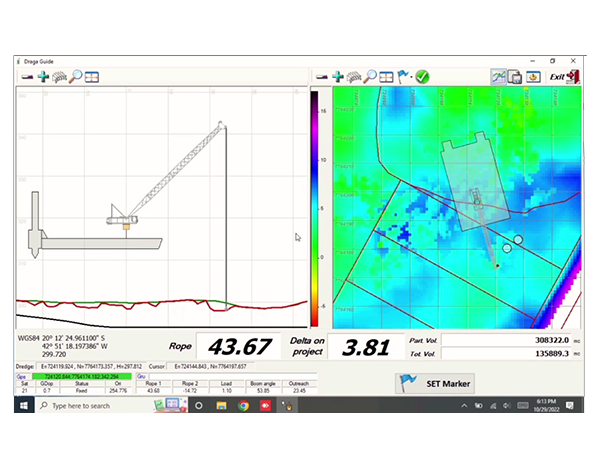The height and width of the screenshot is (468, 600).
Task: Click the Exit button
Action: tap(565, 77)
